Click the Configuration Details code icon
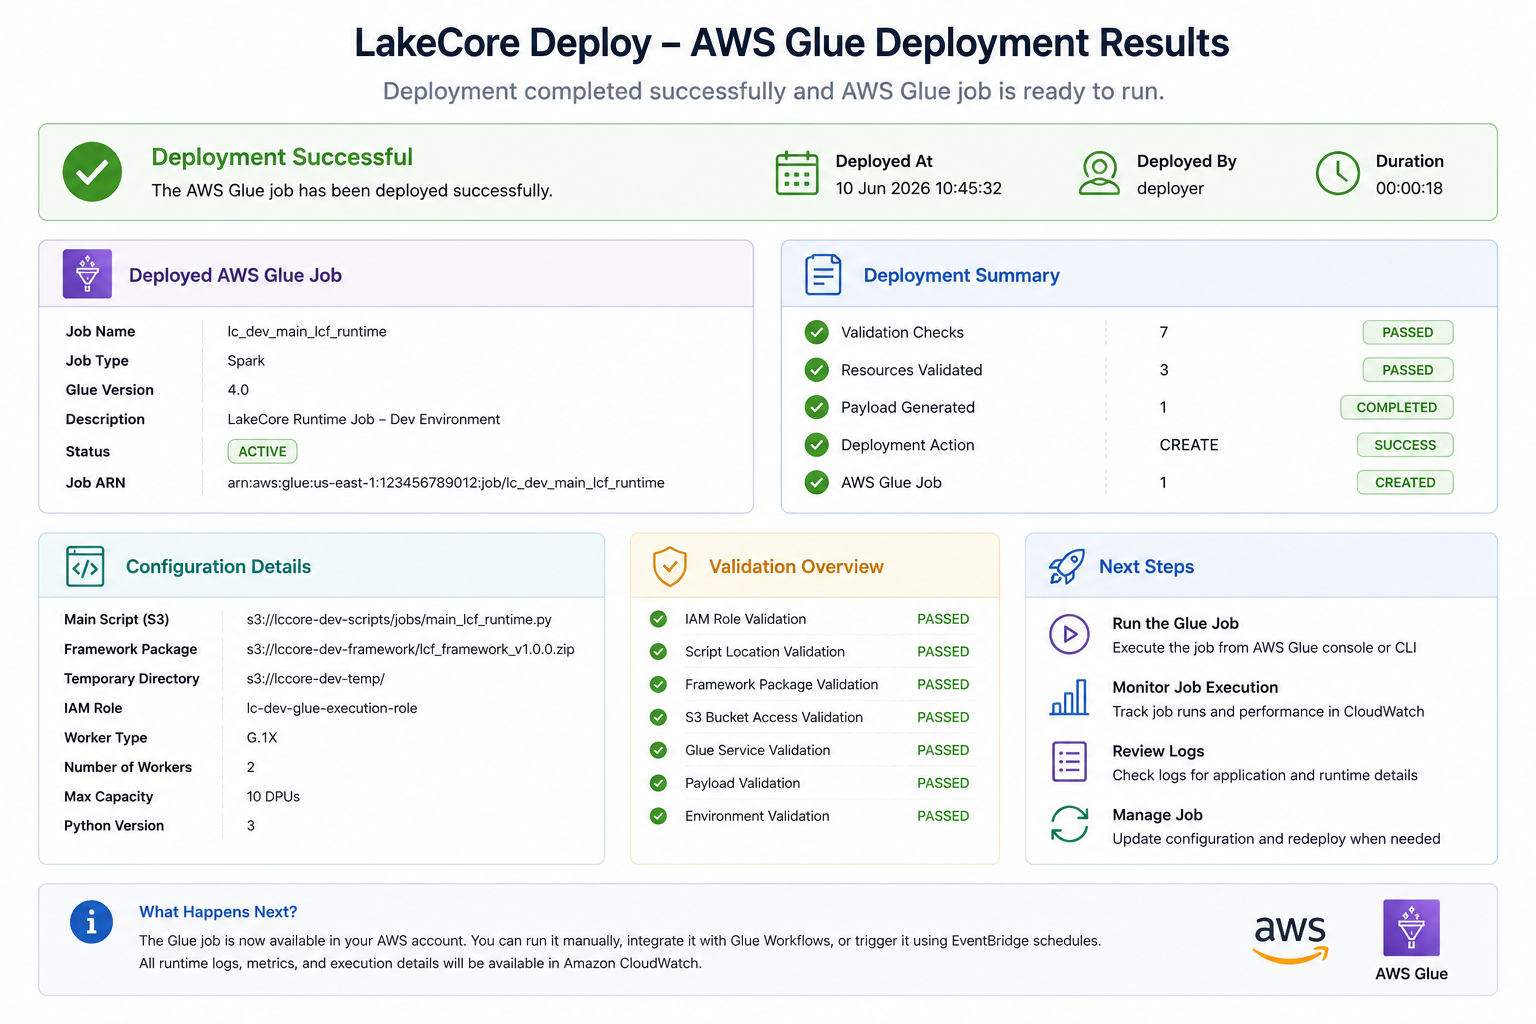Viewport: 1536px width, 1024px height. tap(85, 566)
